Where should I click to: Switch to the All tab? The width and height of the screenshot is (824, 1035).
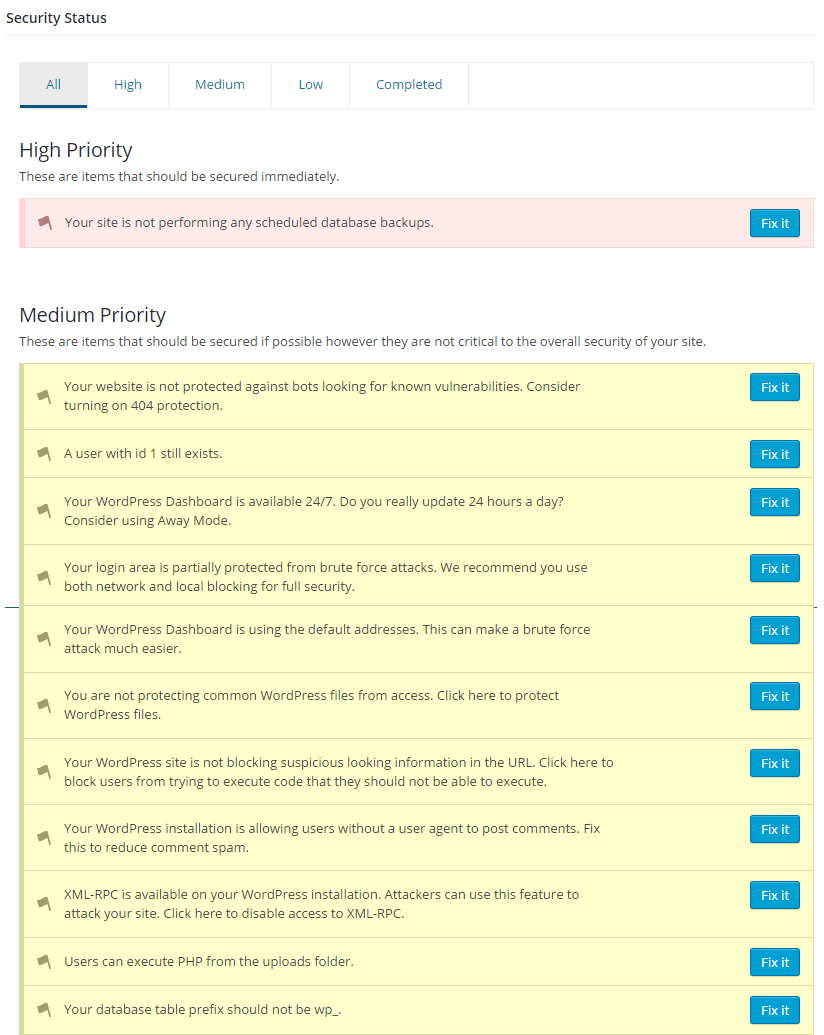53,85
